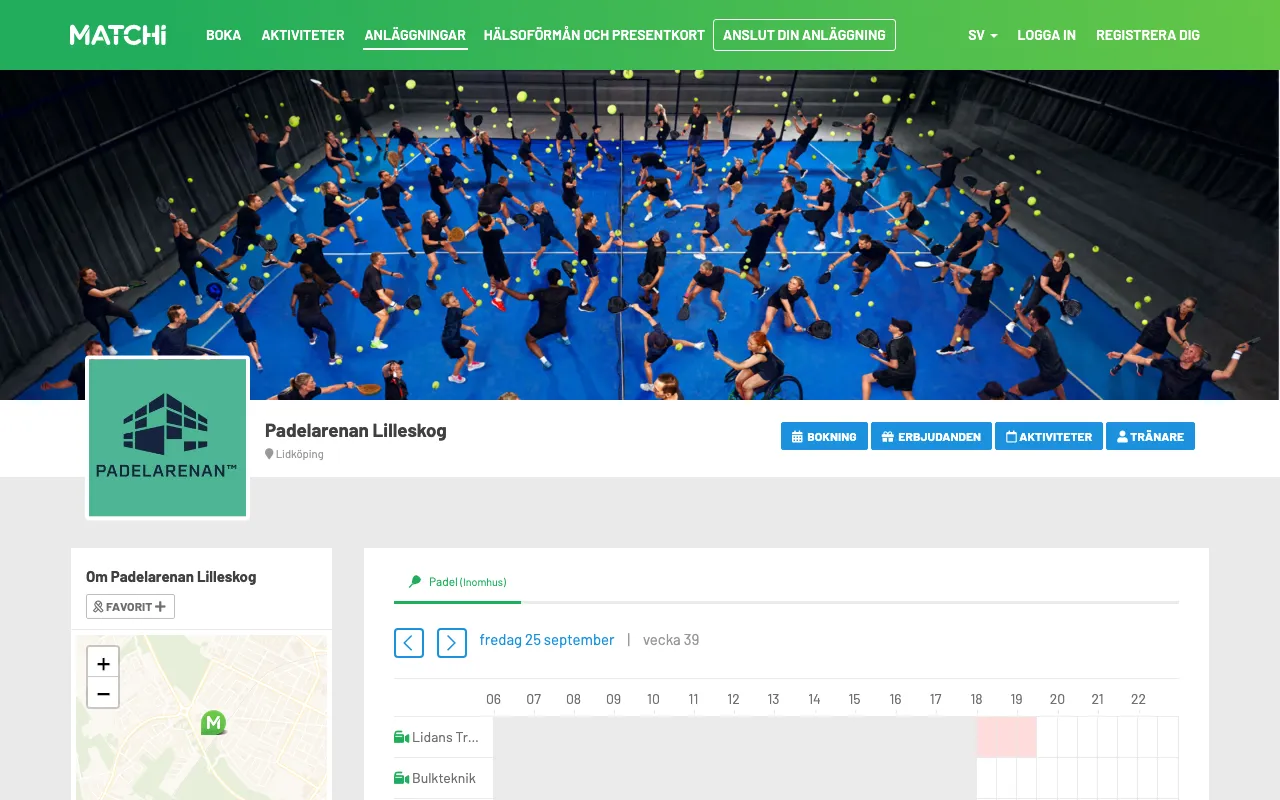The image size is (1280, 800).
Task: Select Bulkteknik court label
Action: [x=444, y=778]
